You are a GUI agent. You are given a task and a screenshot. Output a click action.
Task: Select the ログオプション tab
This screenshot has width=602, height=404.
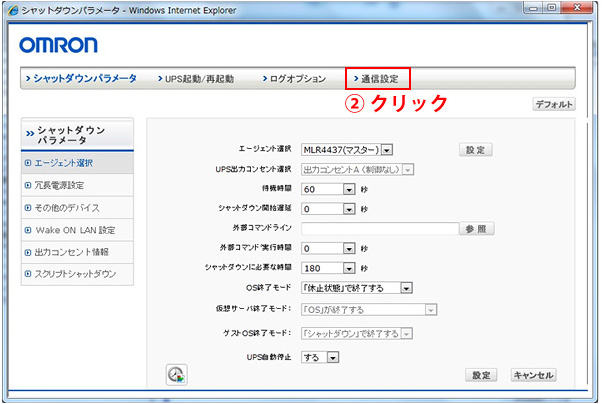tap(294, 78)
